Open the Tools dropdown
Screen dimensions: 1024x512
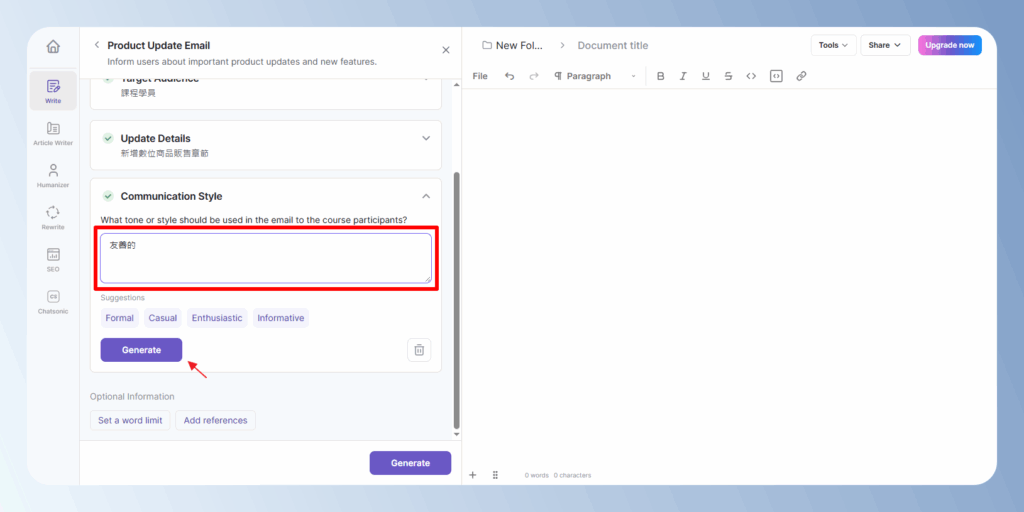click(x=833, y=45)
